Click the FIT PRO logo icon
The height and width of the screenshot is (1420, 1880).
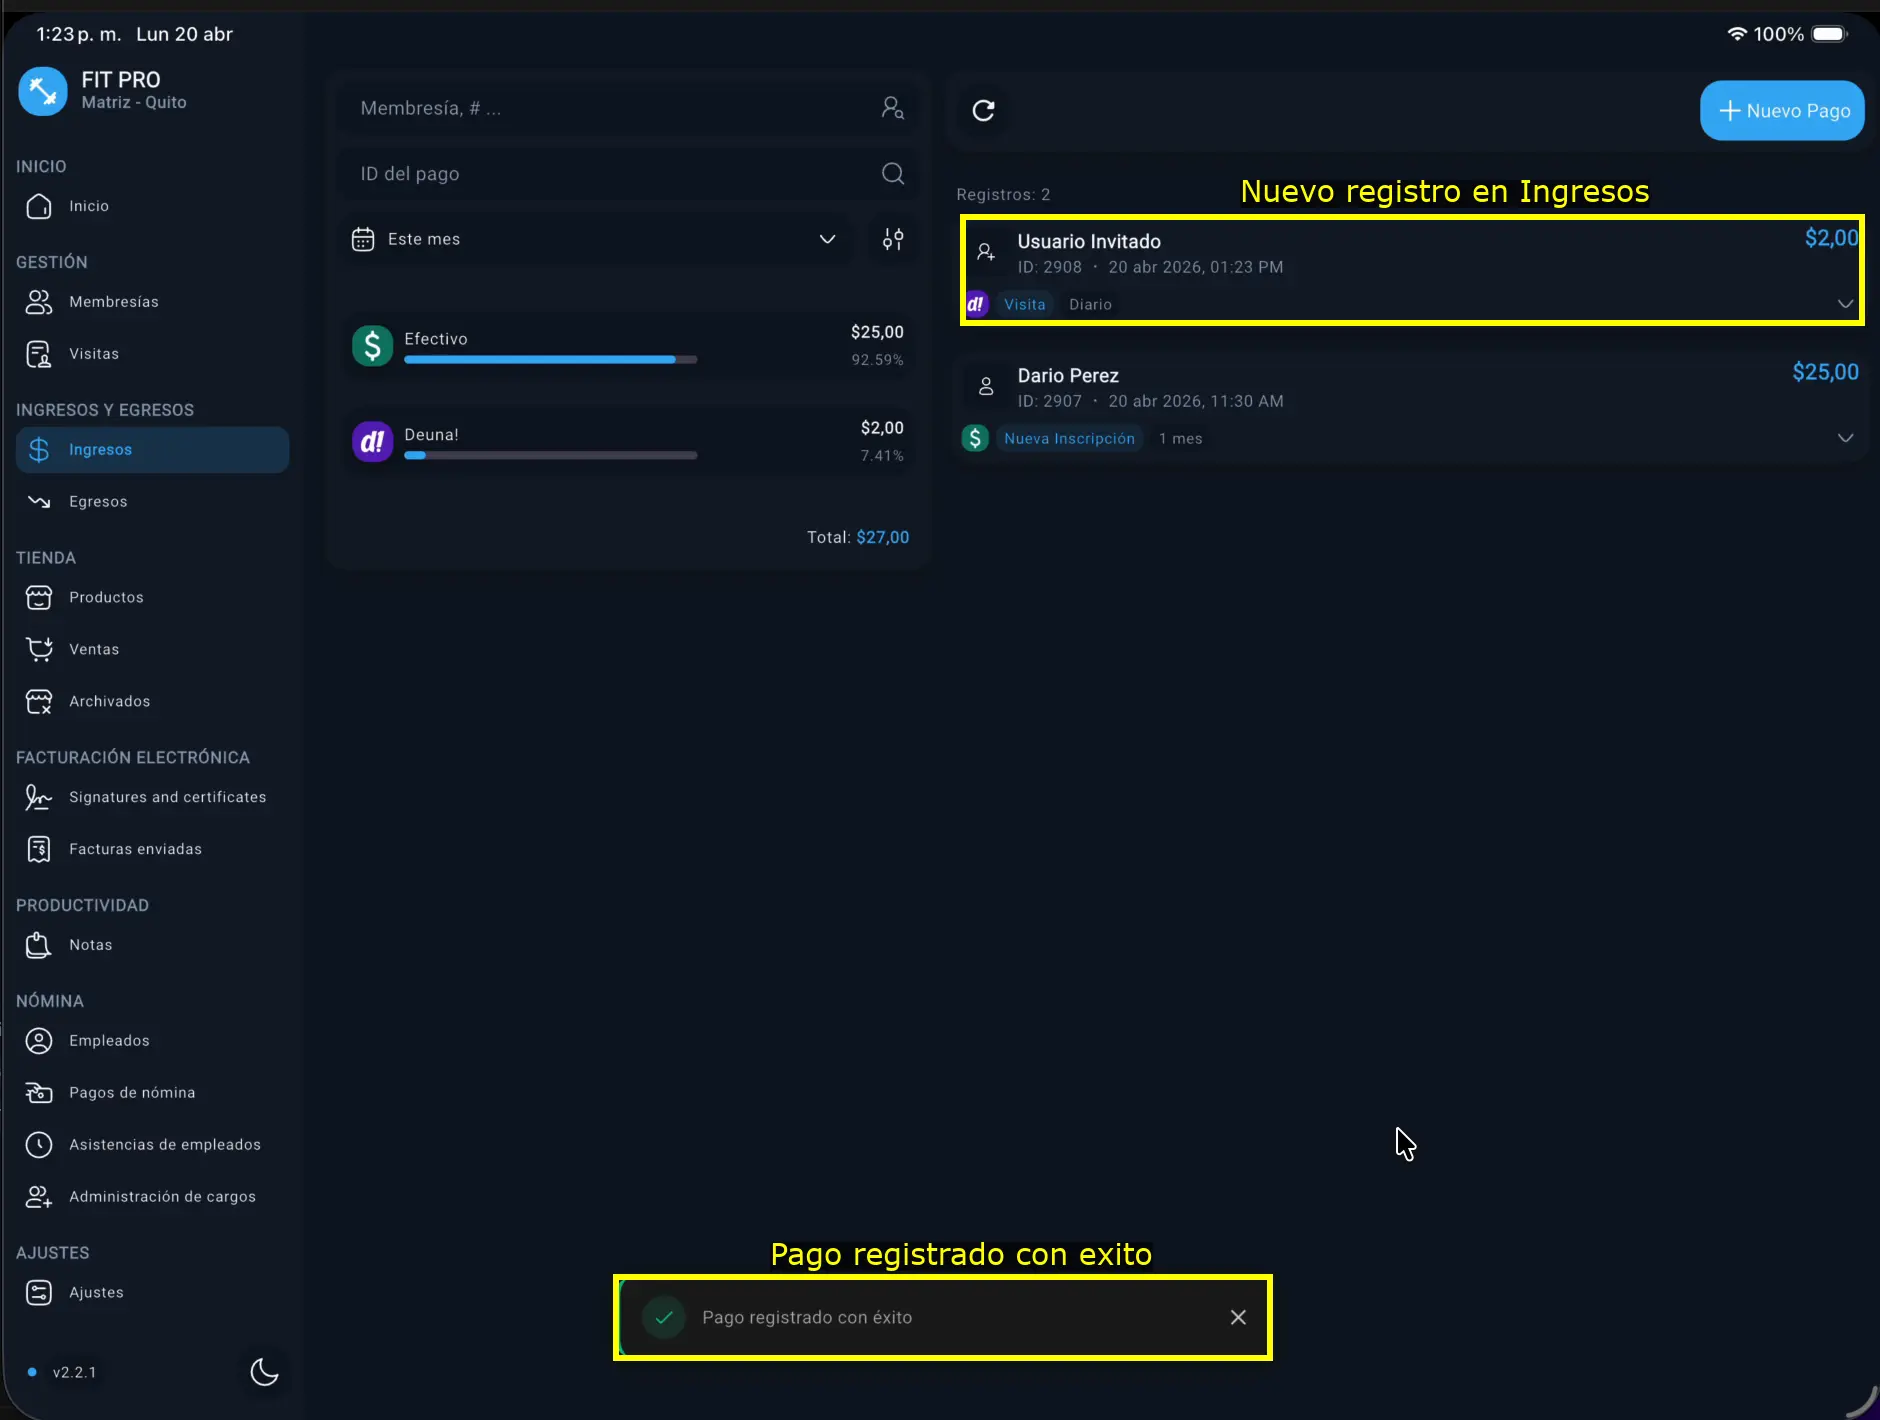click(43, 91)
